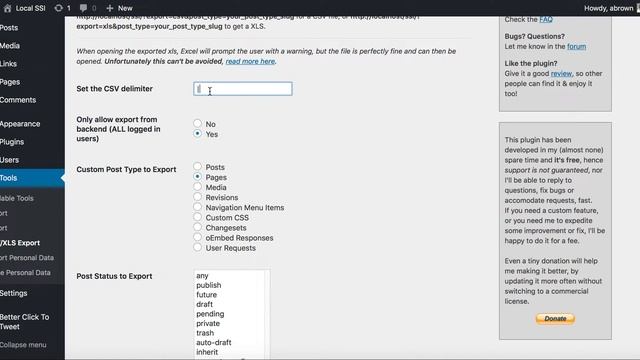Open Available Tools submenu item
Viewport: 640px width, 360px height.
(x=17, y=198)
